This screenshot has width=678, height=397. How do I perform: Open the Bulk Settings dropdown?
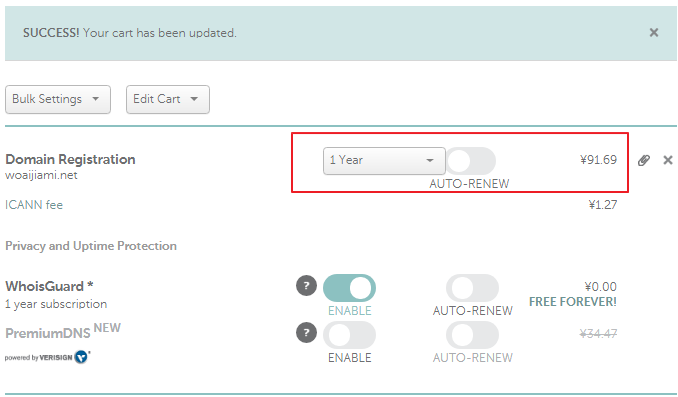click(x=58, y=99)
